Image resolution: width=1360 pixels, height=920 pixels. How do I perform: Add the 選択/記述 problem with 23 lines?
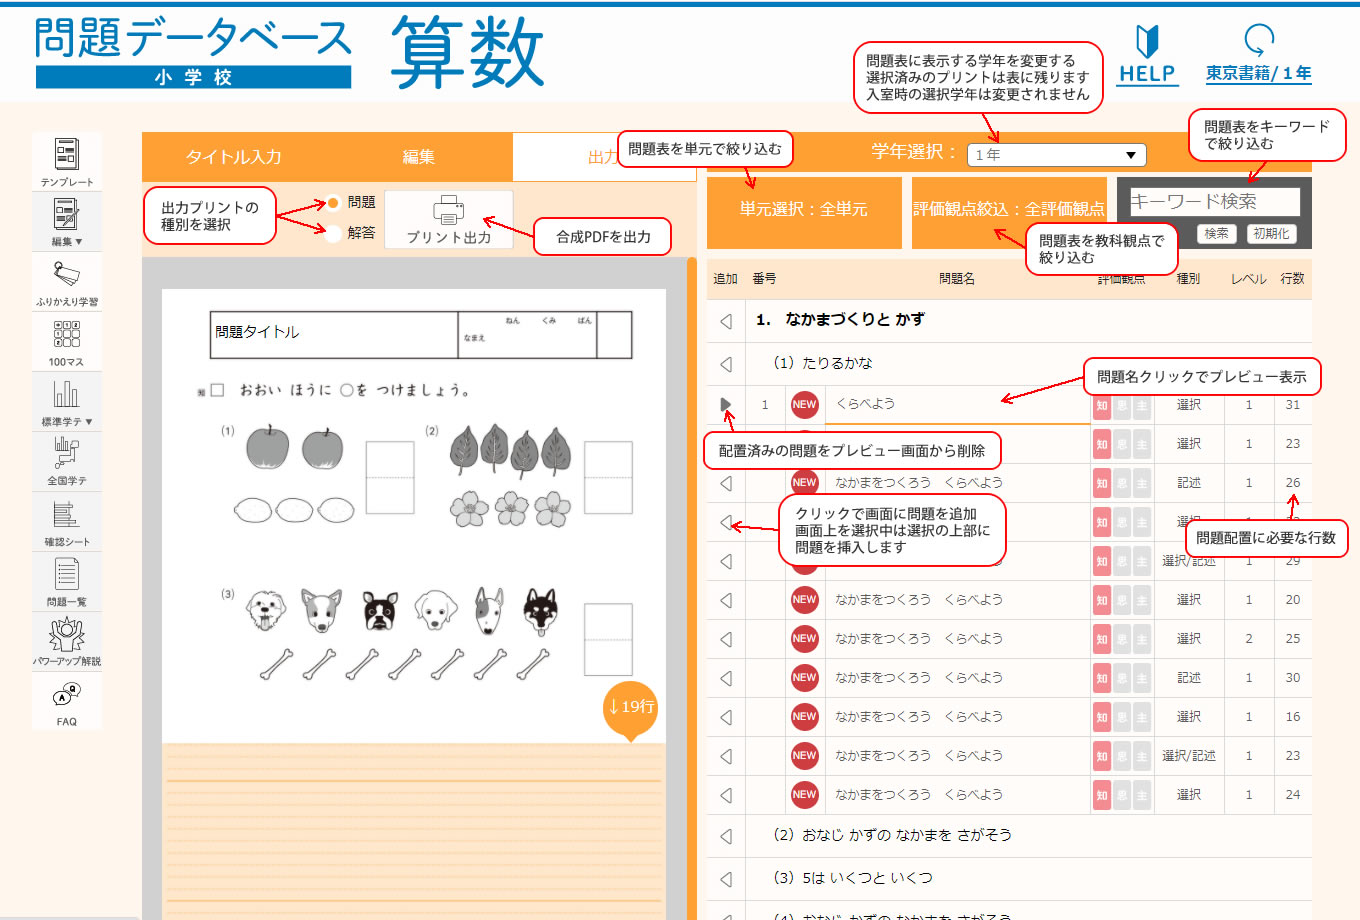click(x=726, y=756)
